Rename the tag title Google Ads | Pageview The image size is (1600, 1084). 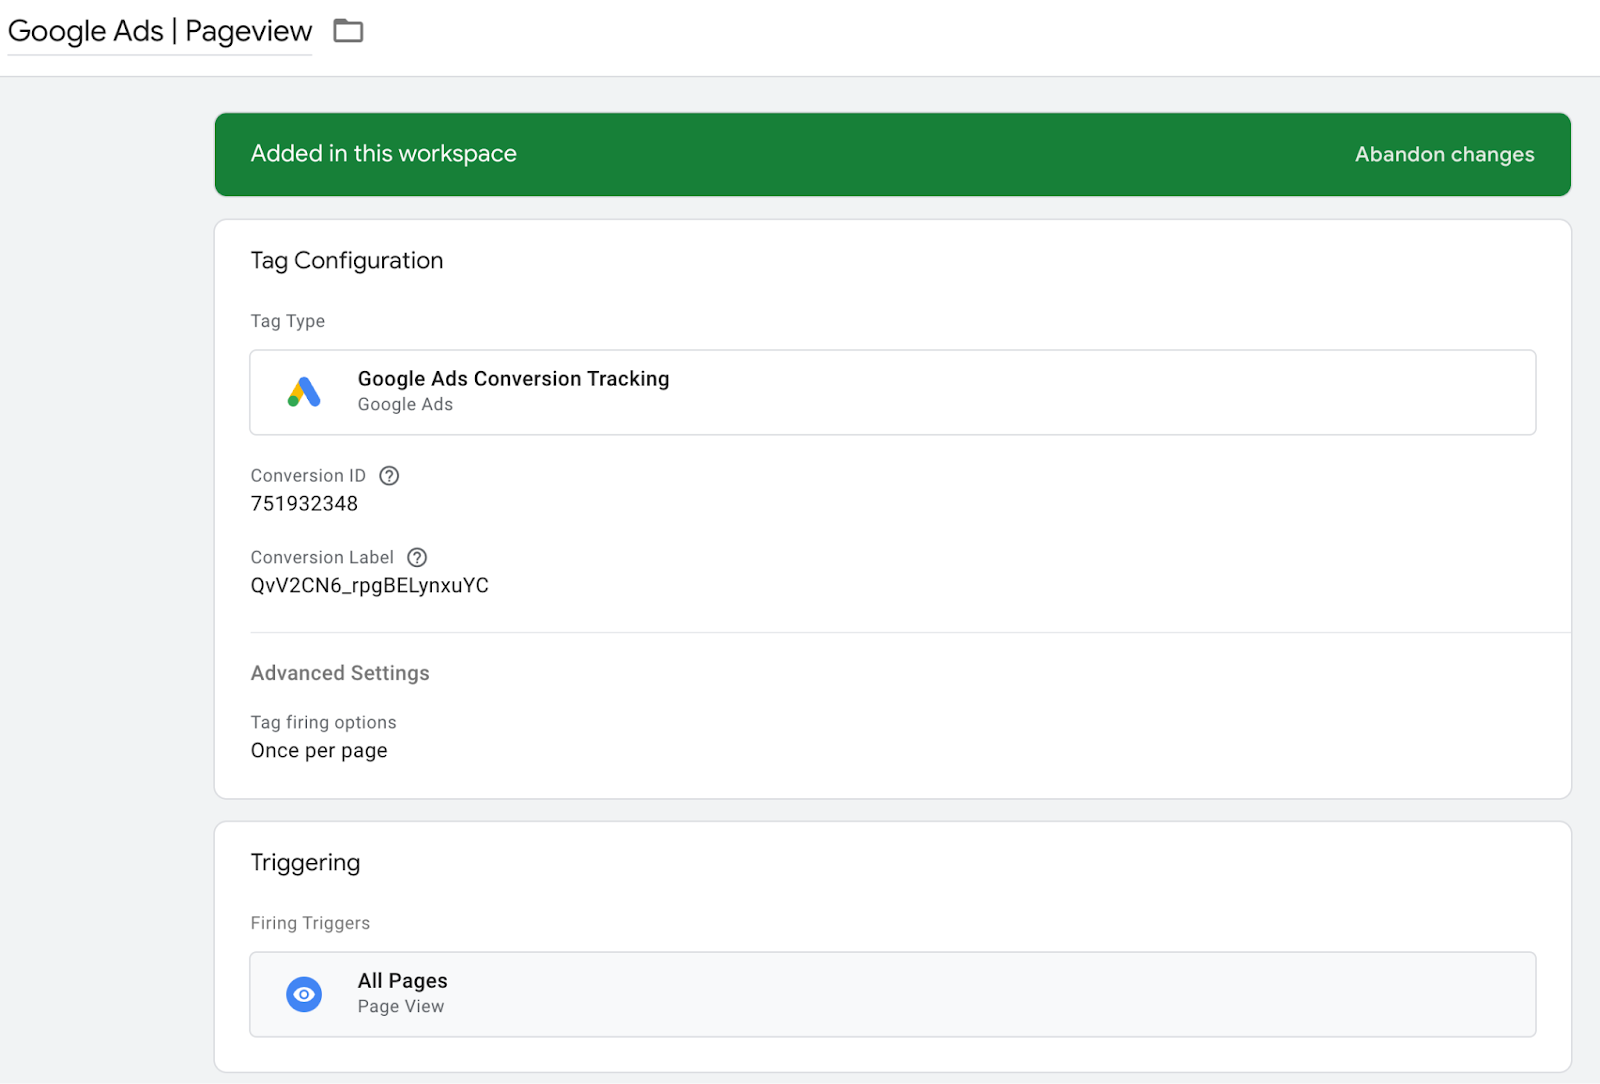160,31
